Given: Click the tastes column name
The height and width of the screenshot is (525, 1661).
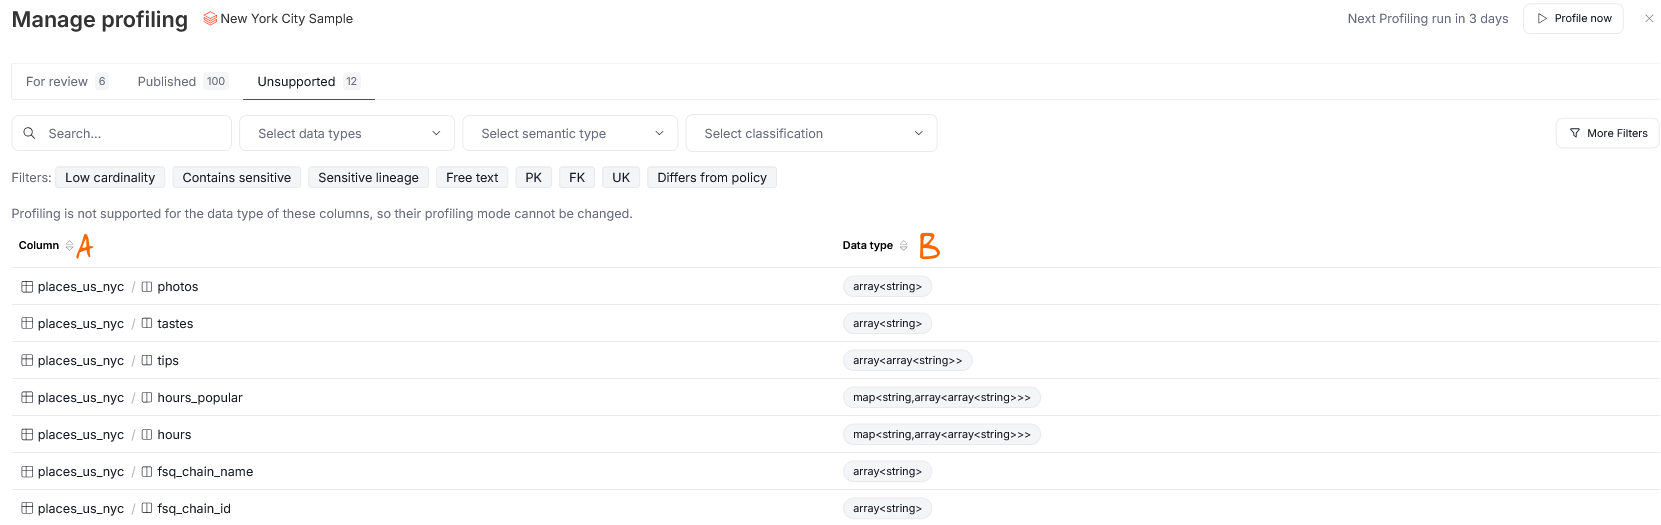Looking at the screenshot, I should tap(175, 324).
